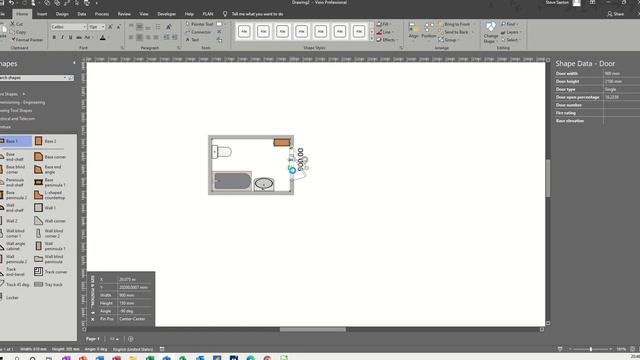
Task: Open the Insert ribbon tab
Action: [x=42, y=14]
